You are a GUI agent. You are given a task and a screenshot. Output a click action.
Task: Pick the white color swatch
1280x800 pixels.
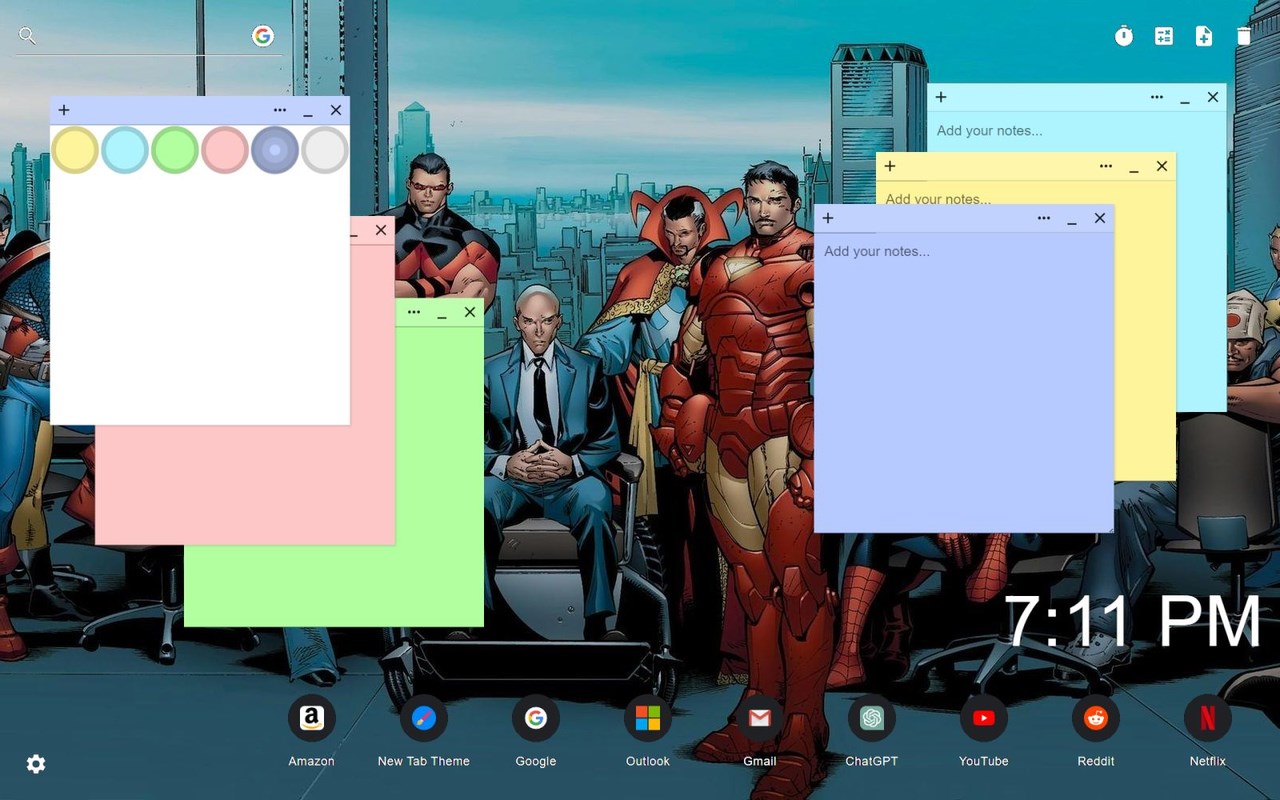(x=325, y=150)
